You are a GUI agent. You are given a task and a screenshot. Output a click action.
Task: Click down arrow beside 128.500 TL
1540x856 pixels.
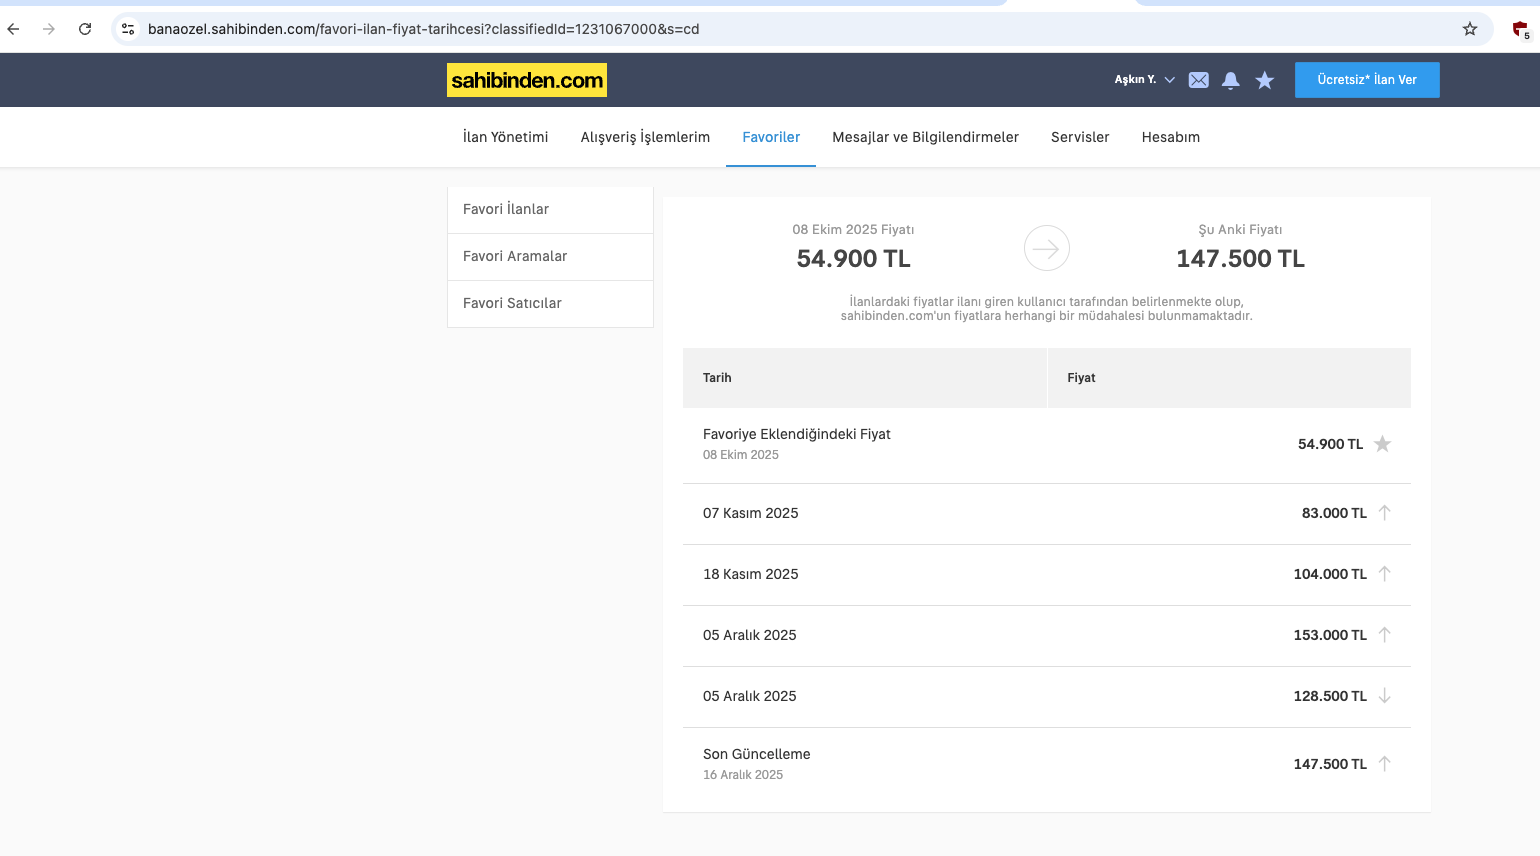coord(1385,696)
